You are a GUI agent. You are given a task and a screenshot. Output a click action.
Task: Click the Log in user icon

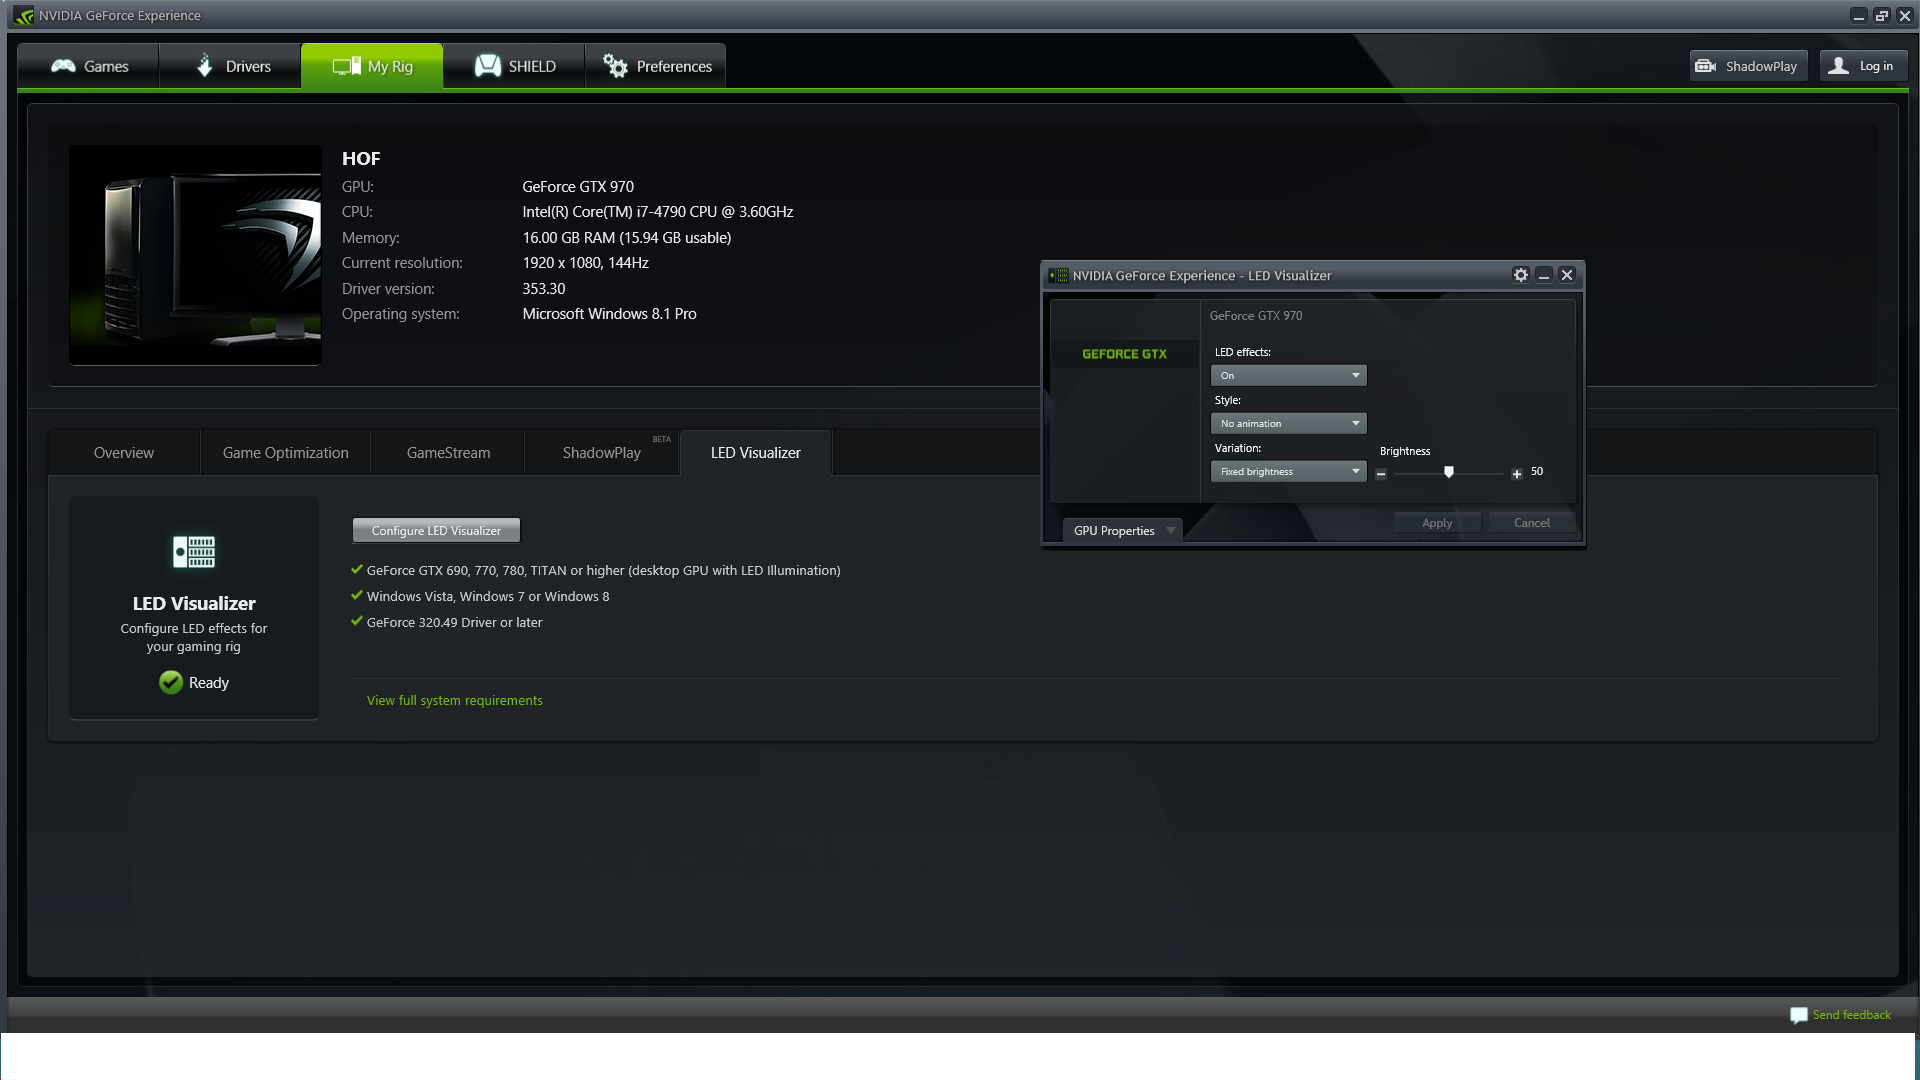click(1838, 66)
